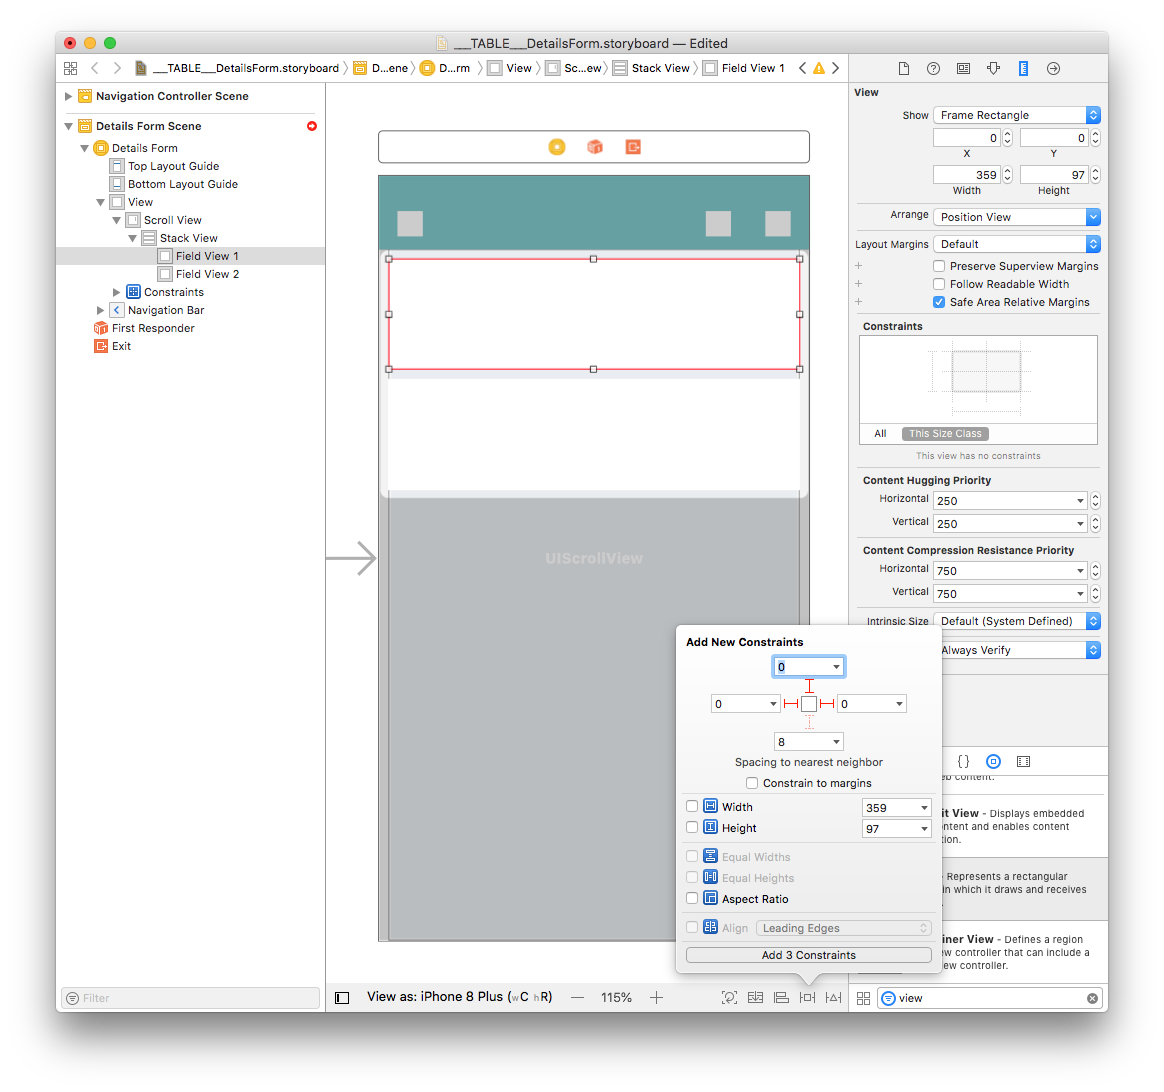
Task: Open Resolve Auto Layout Issues button
Action: click(834, 998)
